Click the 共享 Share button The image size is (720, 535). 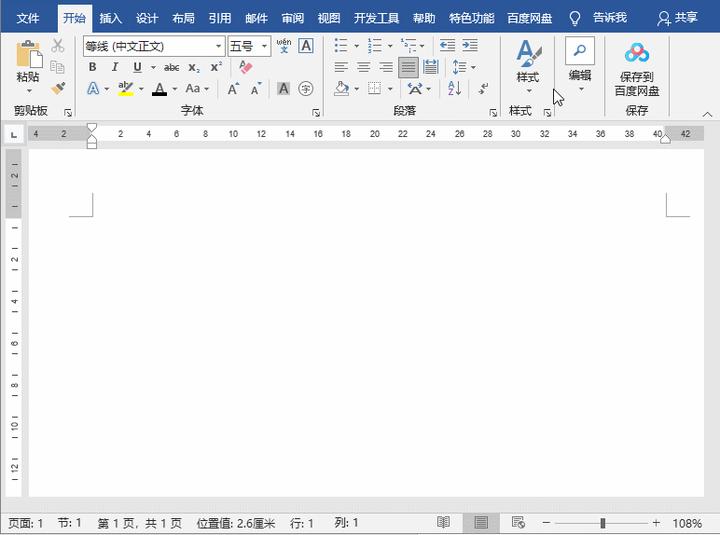pyautogui.click(x=677, y=18)
